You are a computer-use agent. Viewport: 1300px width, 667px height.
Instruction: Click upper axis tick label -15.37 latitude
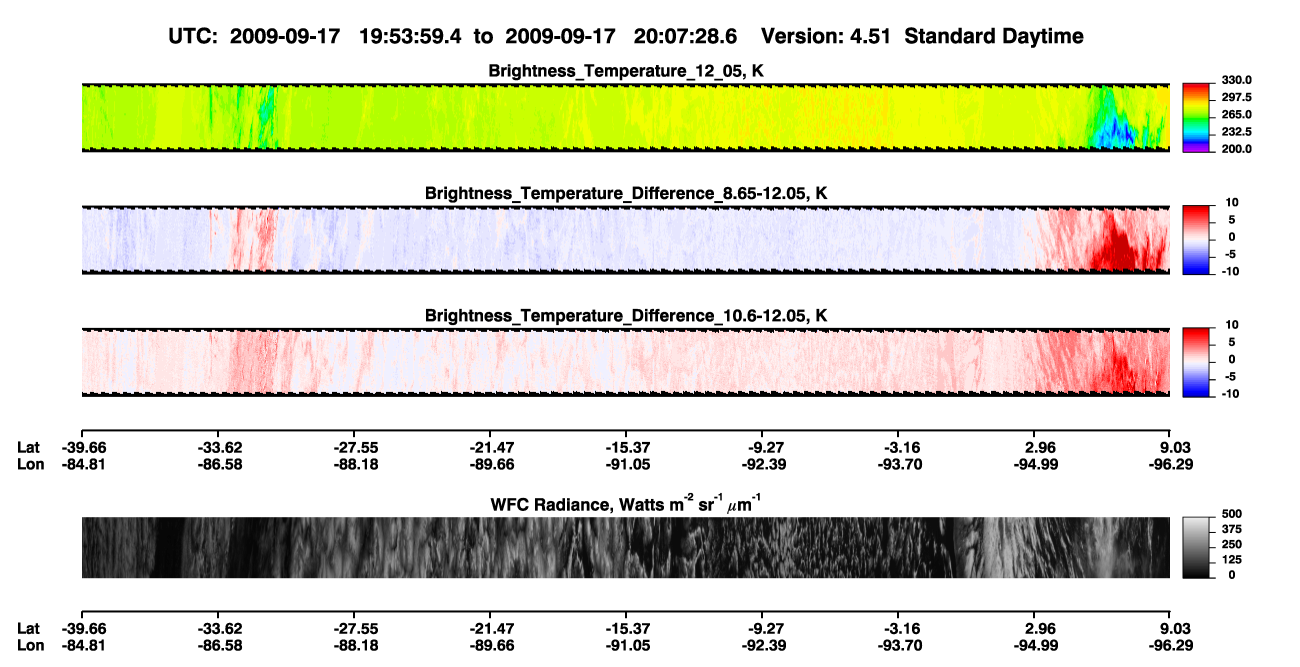[x=626, y=447]
